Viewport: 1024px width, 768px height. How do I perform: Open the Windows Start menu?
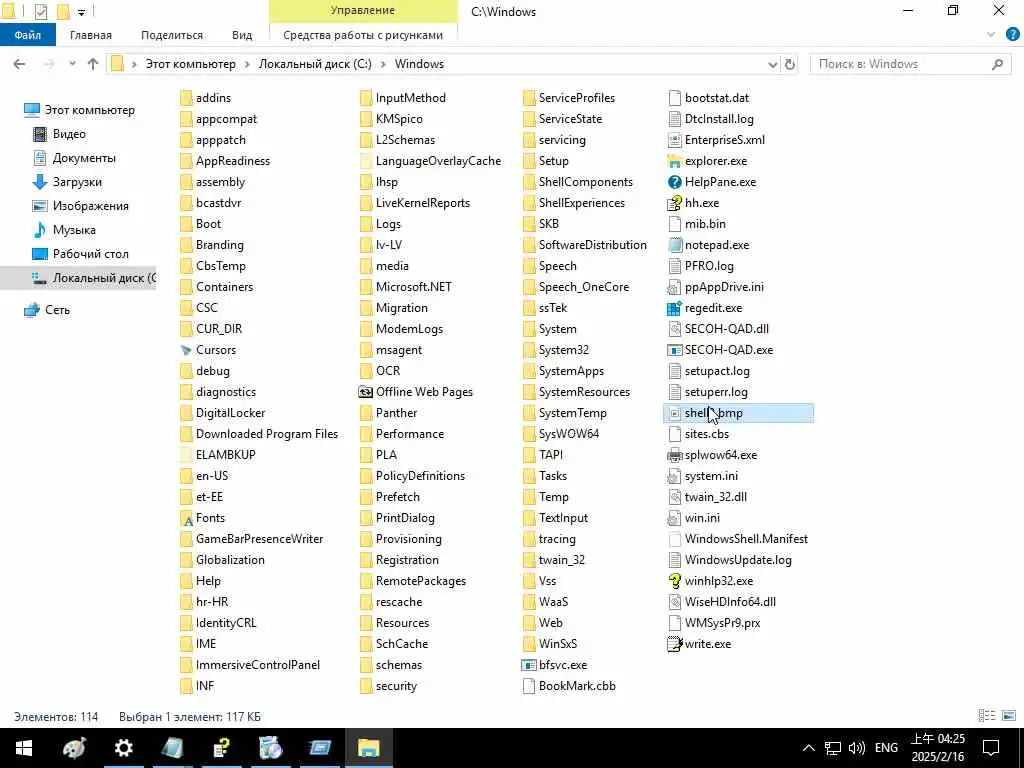click(x=24, y=748)
